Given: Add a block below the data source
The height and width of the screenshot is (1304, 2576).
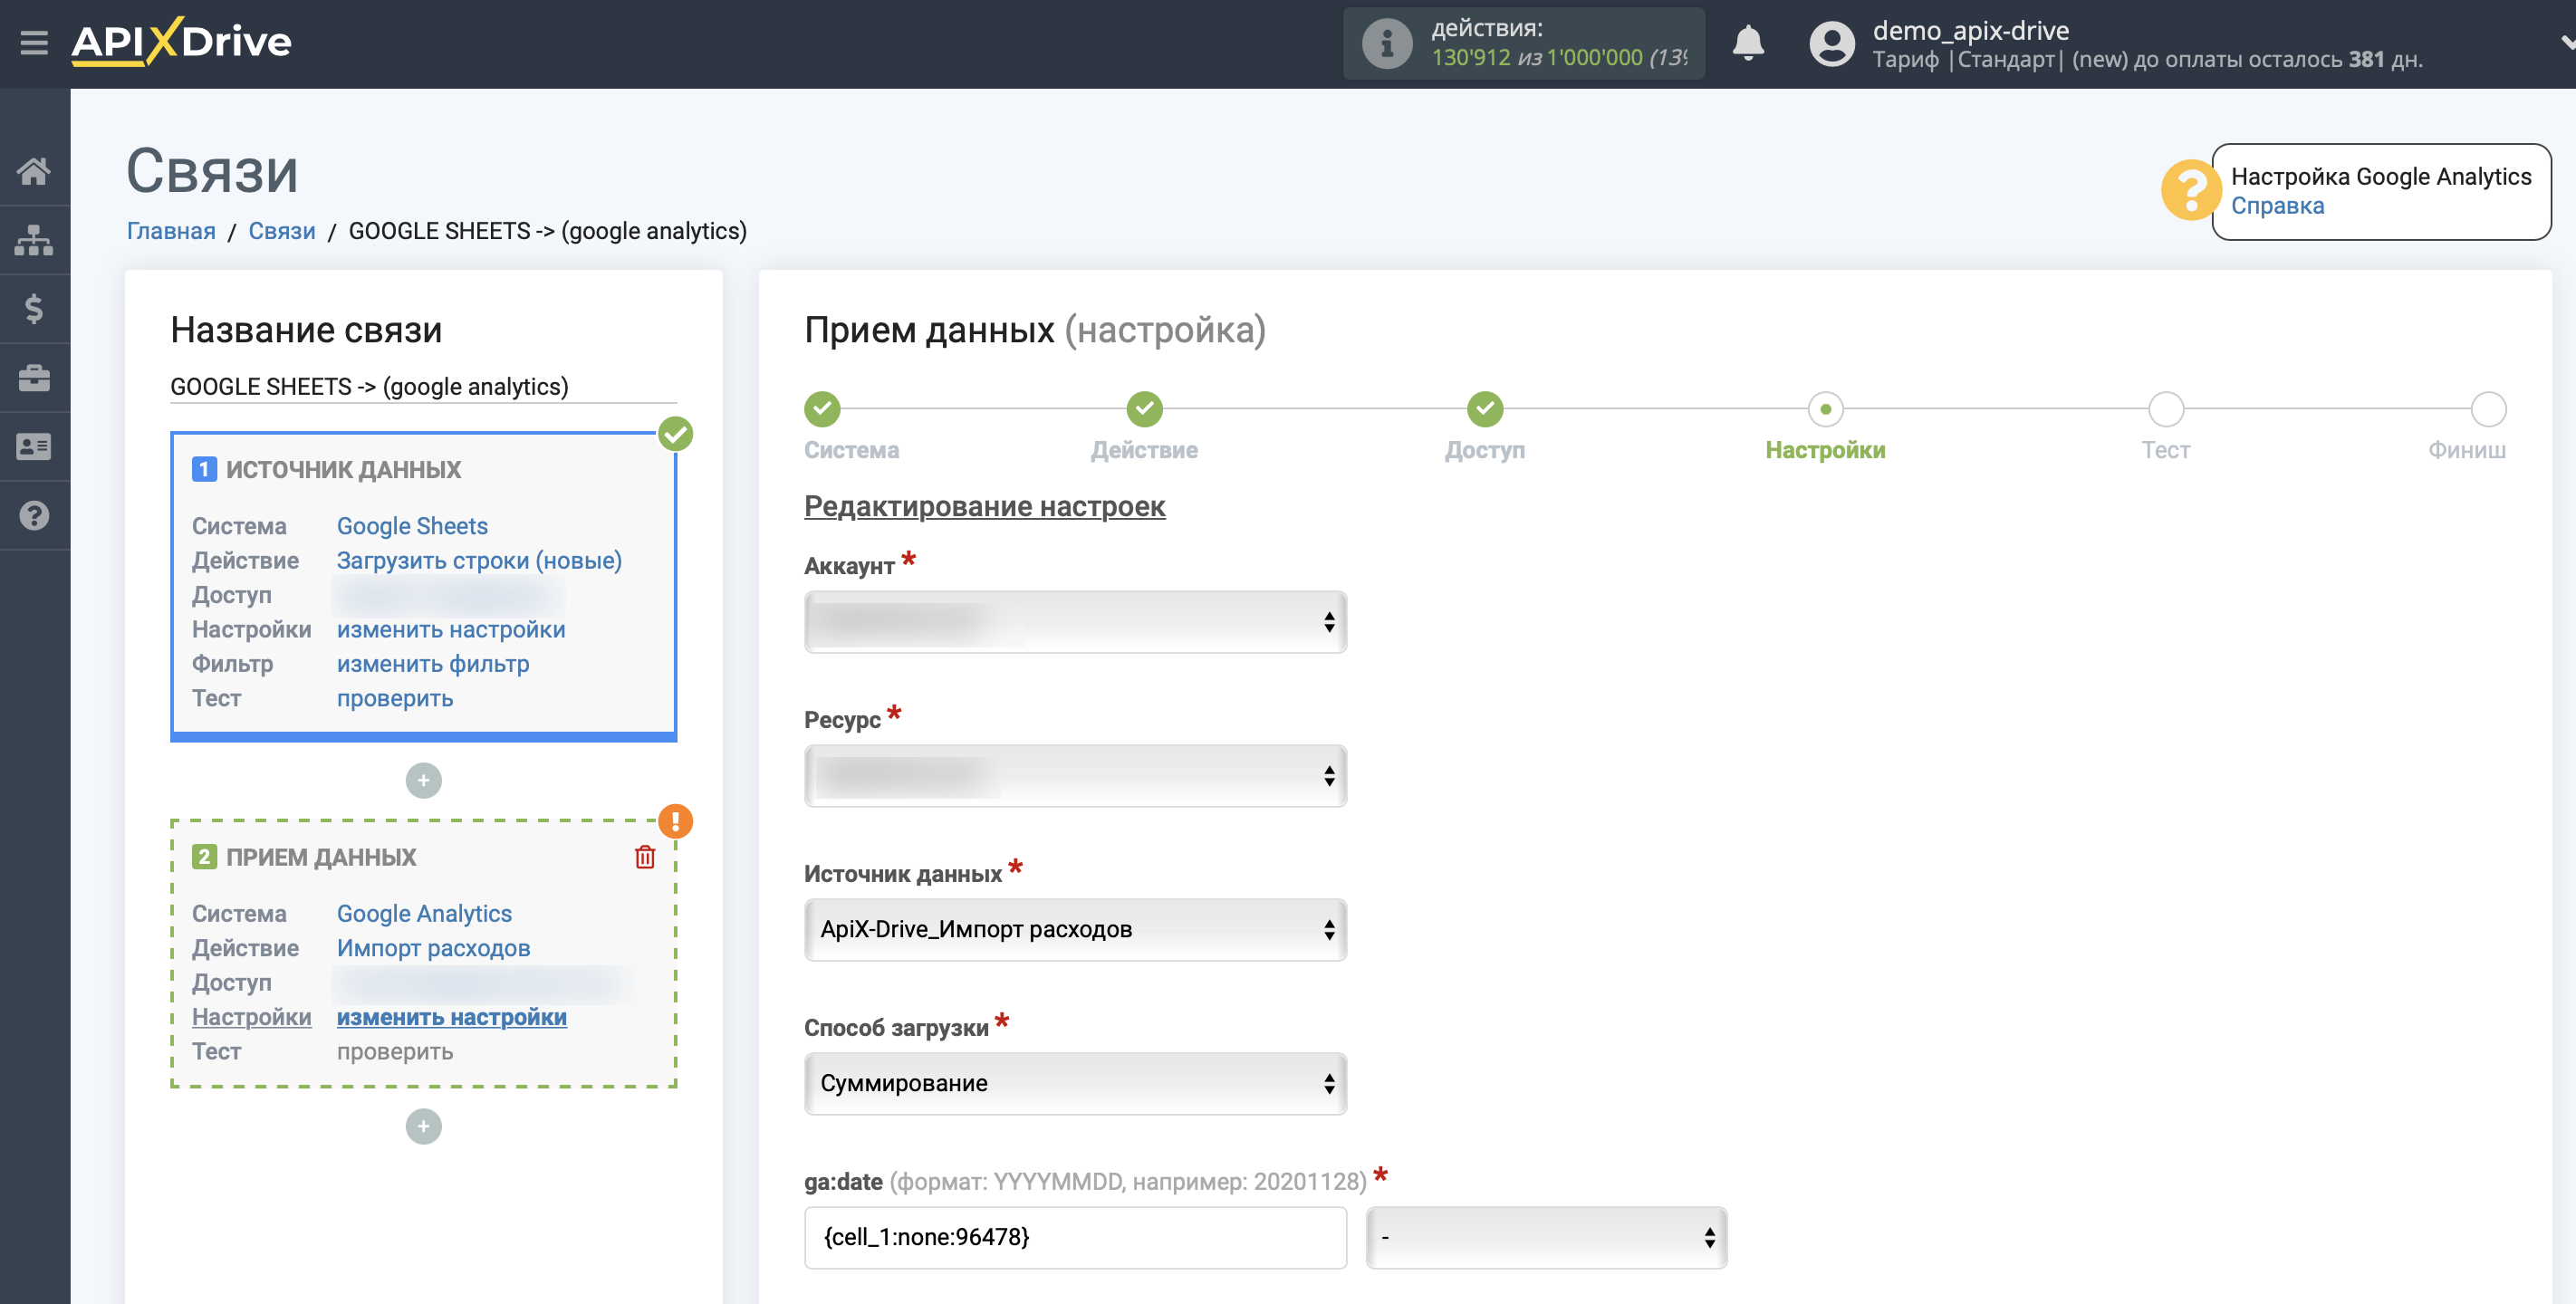Looking at the screenshot, I should click(423, 780).
